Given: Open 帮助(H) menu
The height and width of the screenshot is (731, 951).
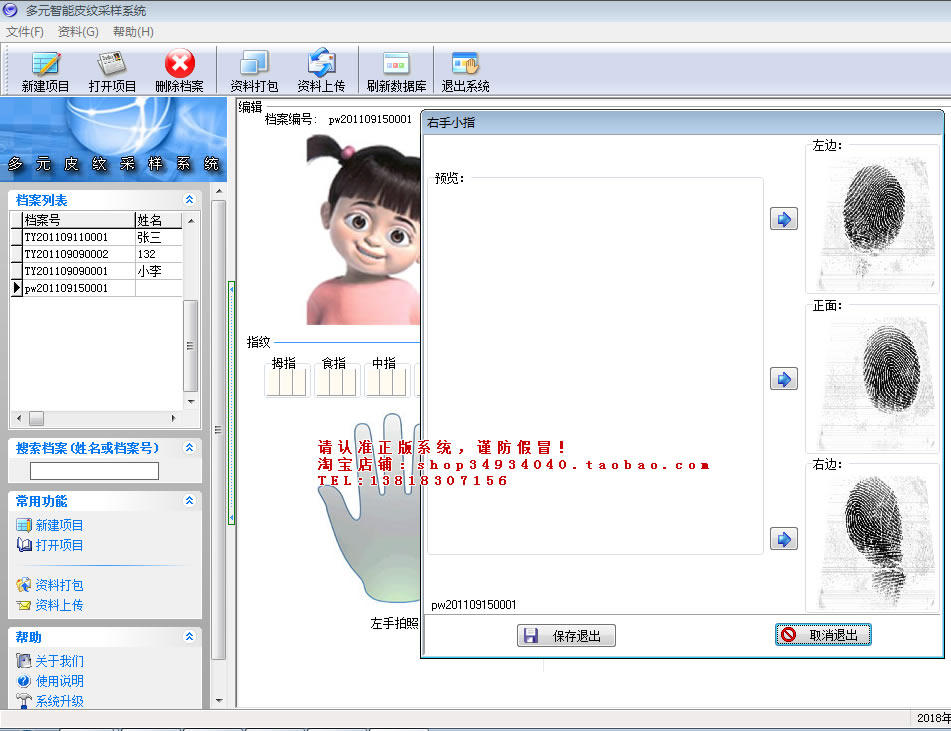Looking at the screenshot, I should 133,32.
